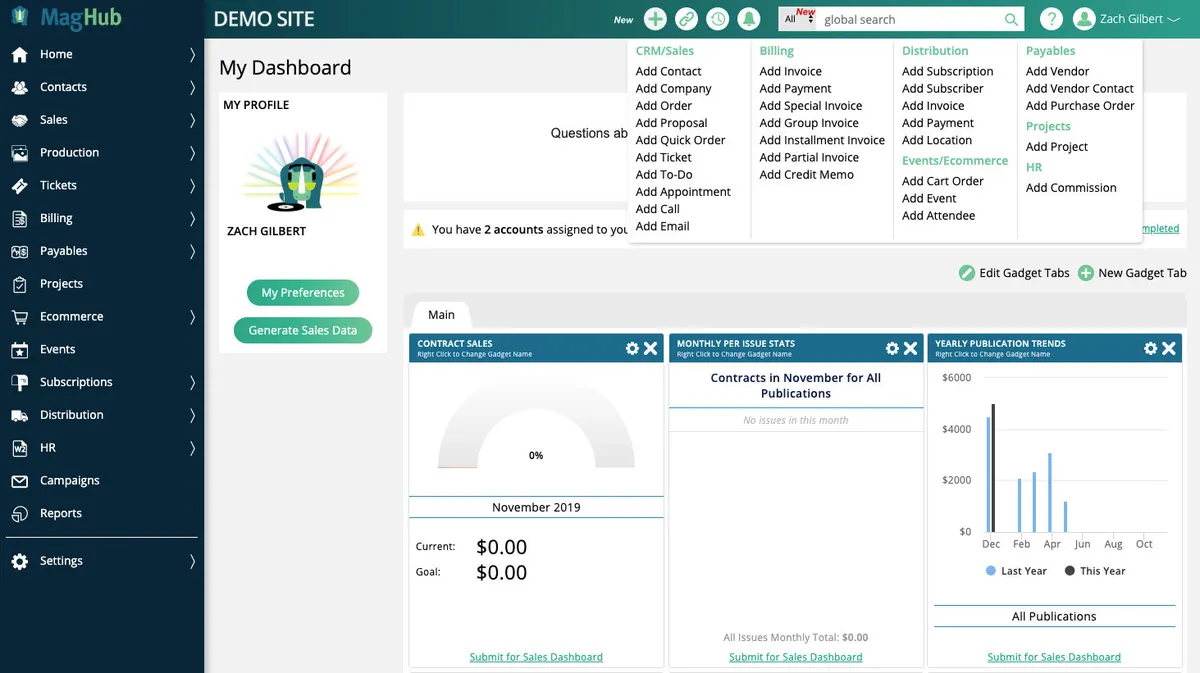
Task: Focus the global search field
Action: (x=910, y=19)
